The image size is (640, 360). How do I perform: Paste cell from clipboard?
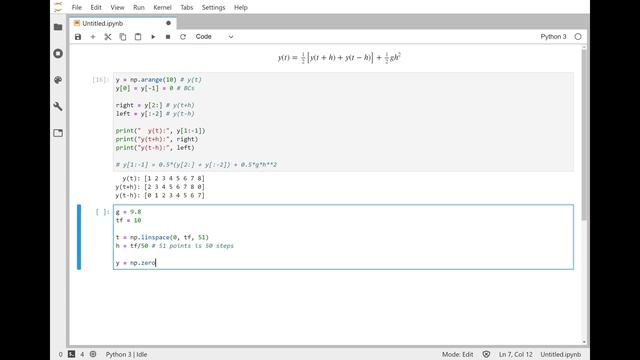coord(138,37)
